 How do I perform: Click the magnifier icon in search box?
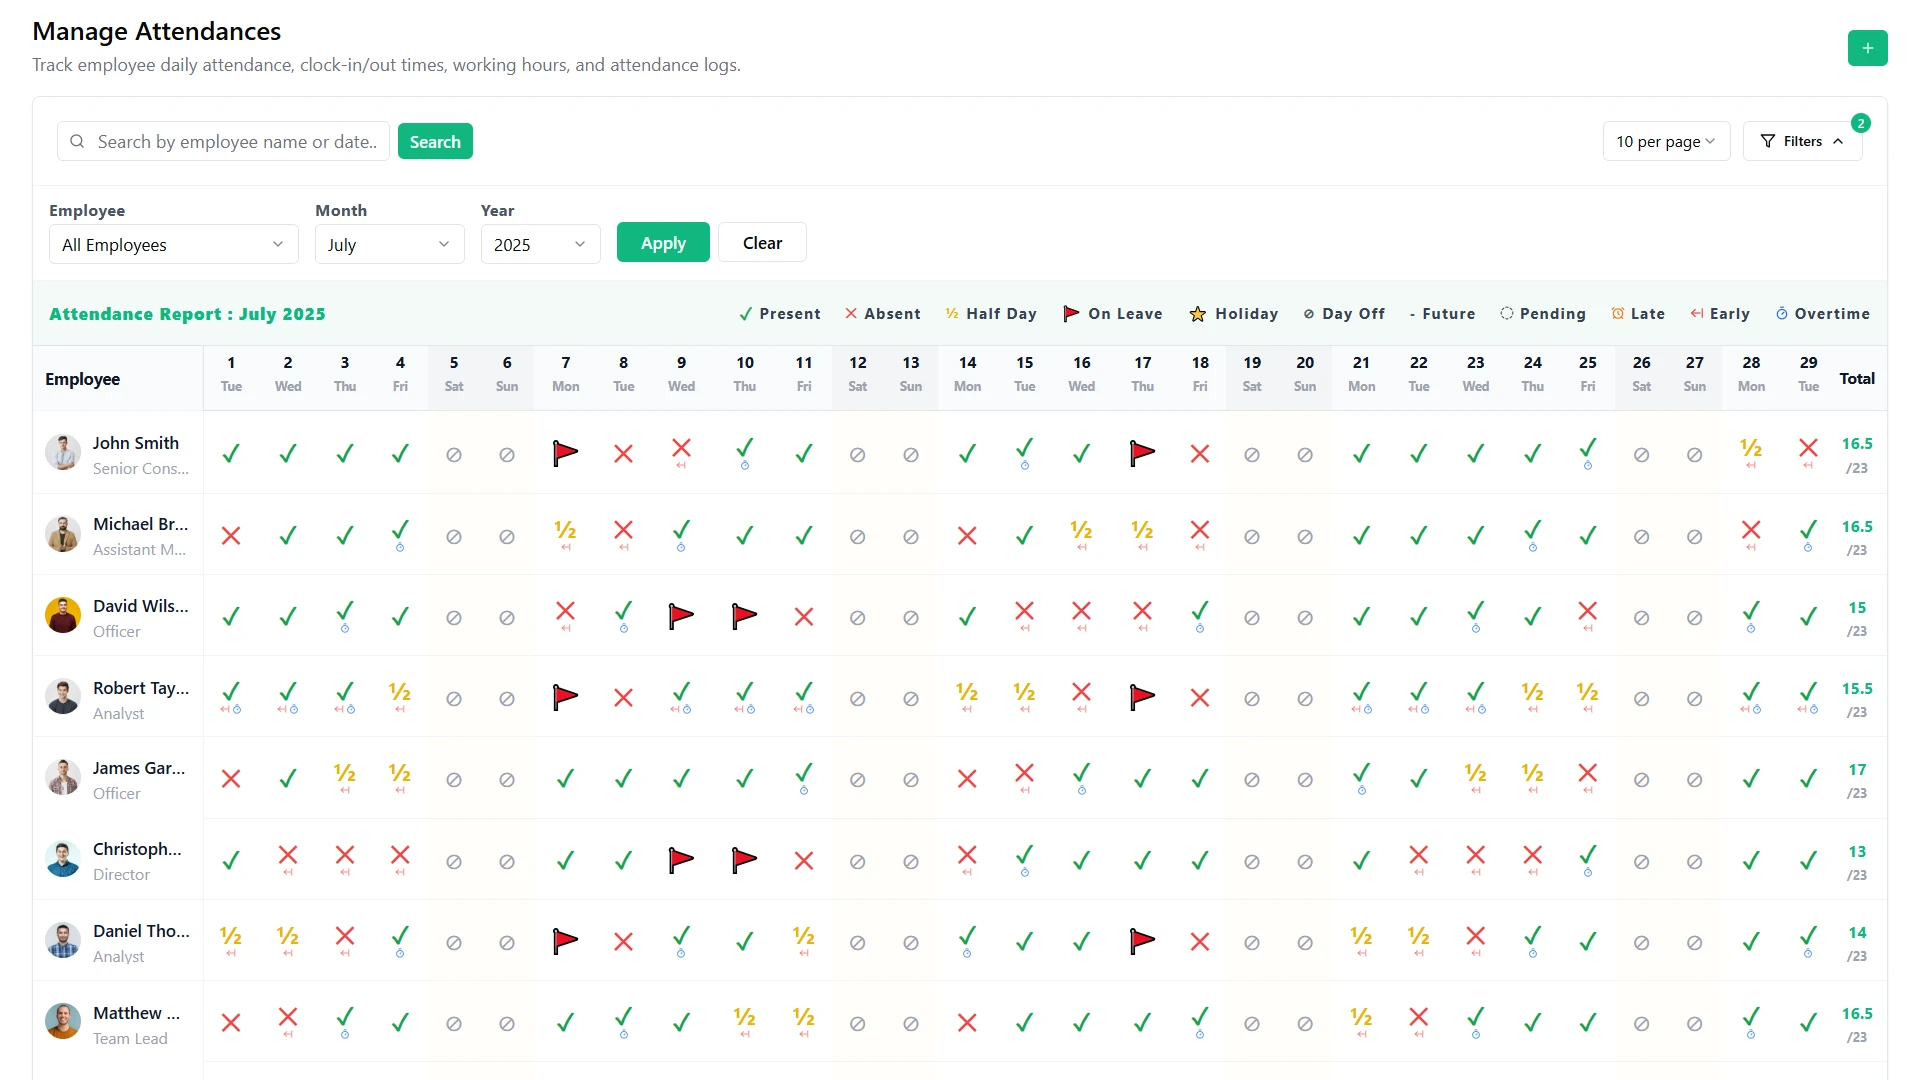(x=77, y=142)
